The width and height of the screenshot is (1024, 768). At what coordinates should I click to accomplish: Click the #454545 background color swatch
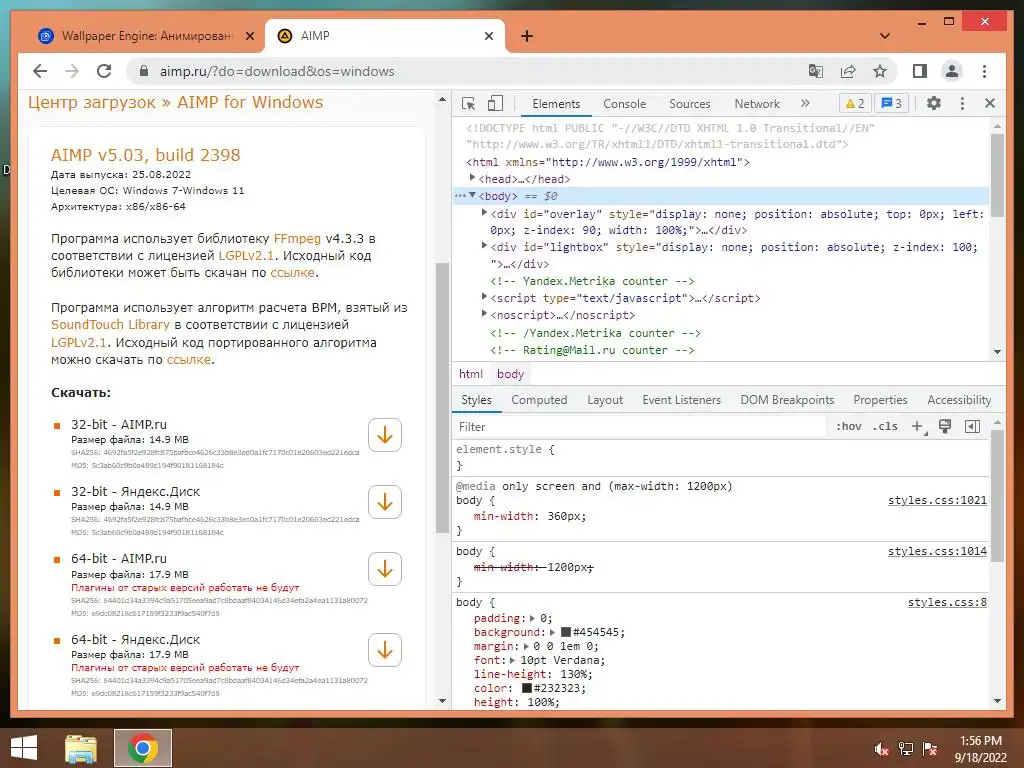click(566, 632)
